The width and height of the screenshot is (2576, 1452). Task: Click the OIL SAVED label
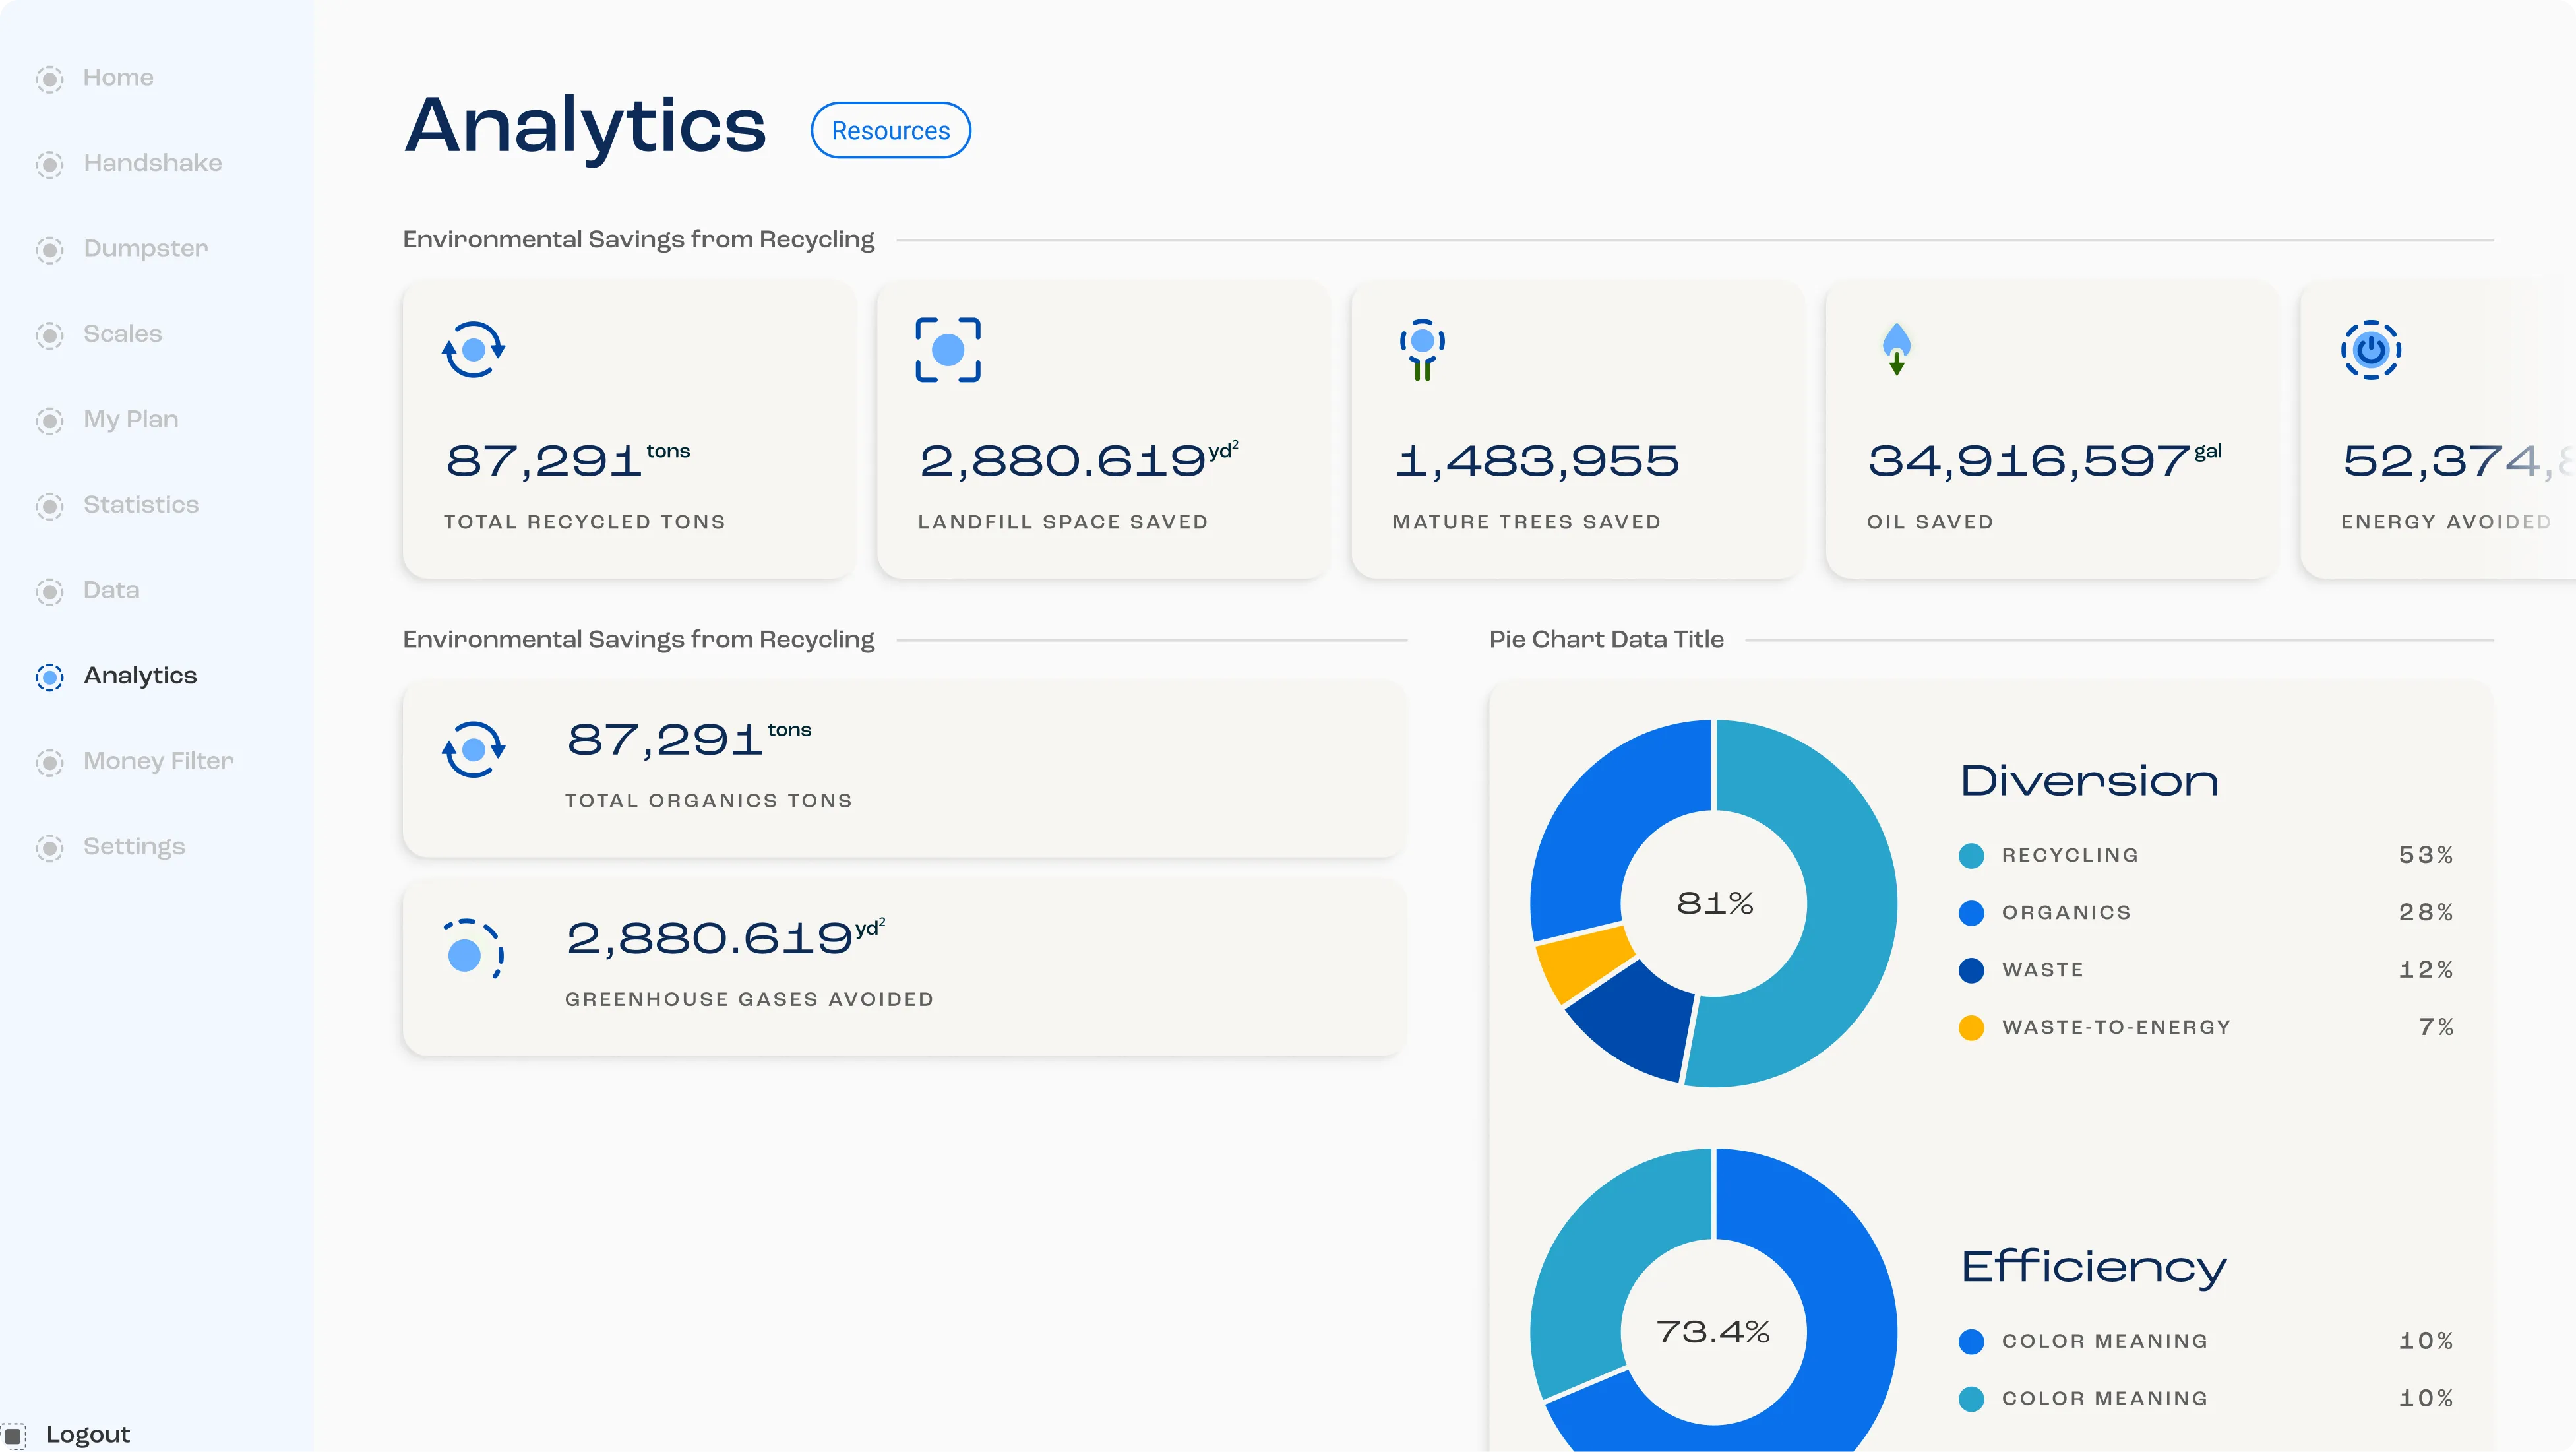[x=1930, y=522]
